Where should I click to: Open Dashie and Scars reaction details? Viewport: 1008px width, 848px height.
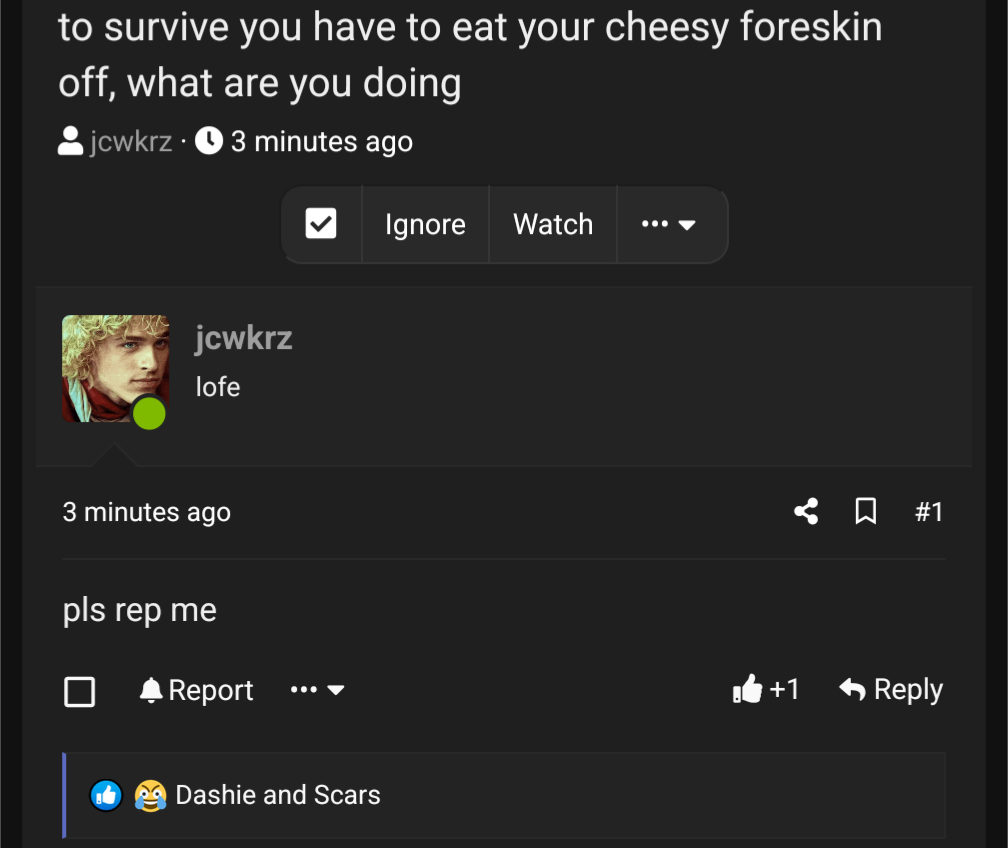pyautogui.click(x=277, y=794)
